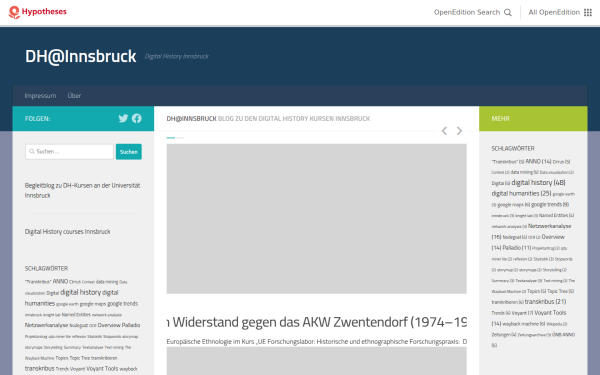This screenshot has width=600, height=375.
Task: Open the Hypotheses logo link
Action: (38, 12)
